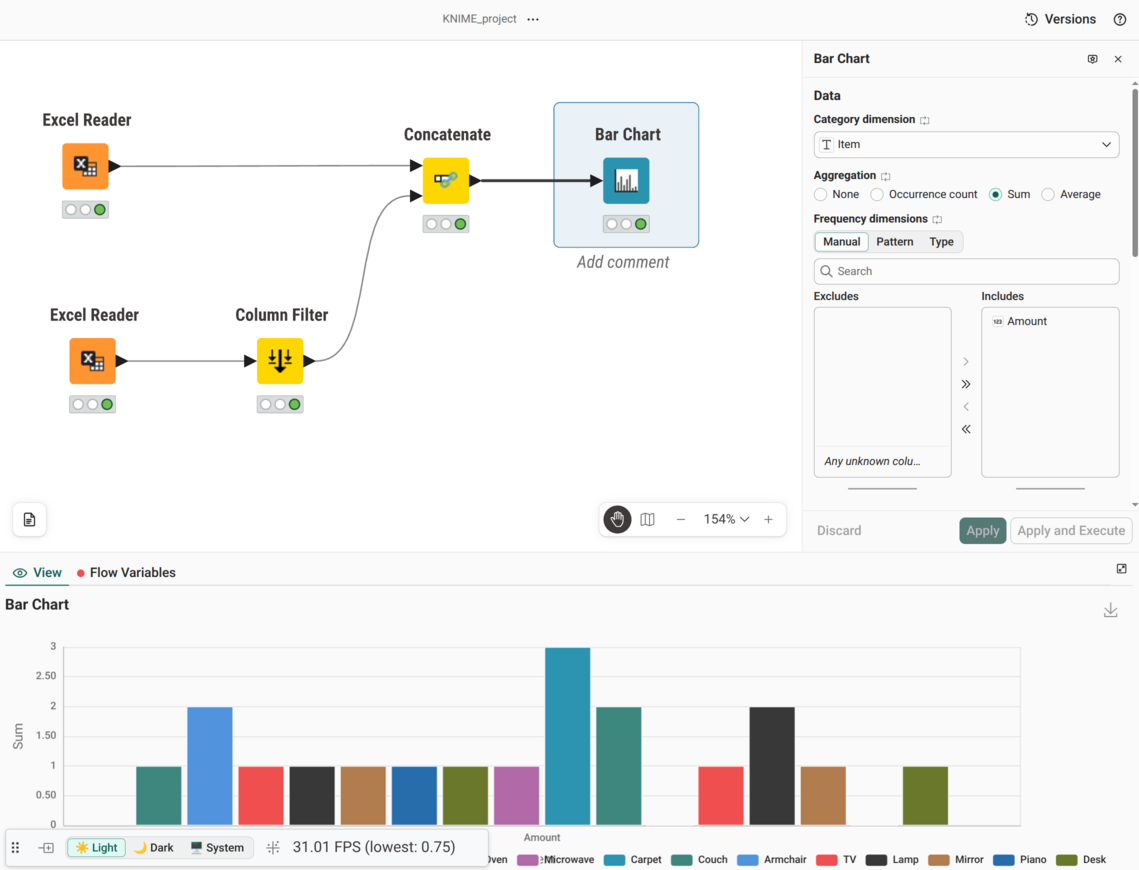Image resolution: width=1139 pixels, height=870 pixels.
Task: Expand the view panel to full size
Action: pyautogui.click(x=1122, y=569)
